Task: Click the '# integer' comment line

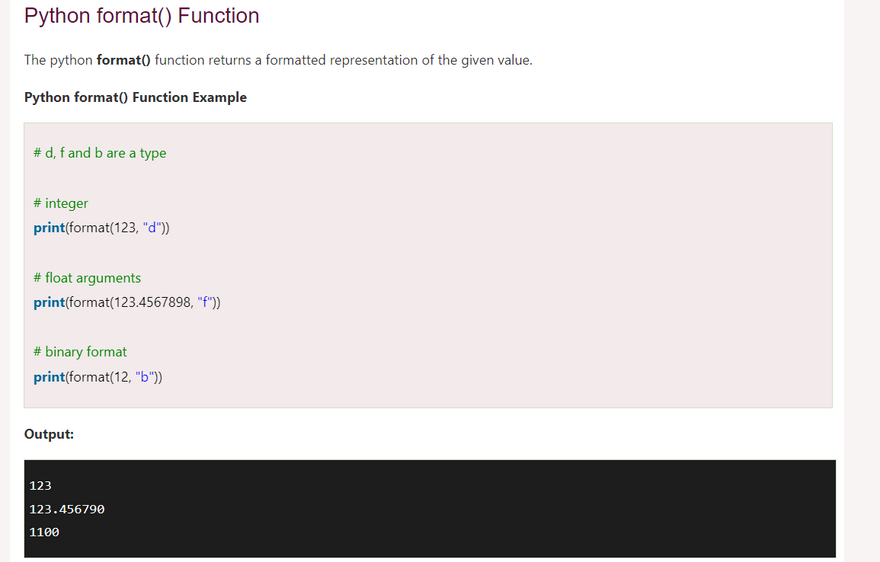Action: coord(61,203)
